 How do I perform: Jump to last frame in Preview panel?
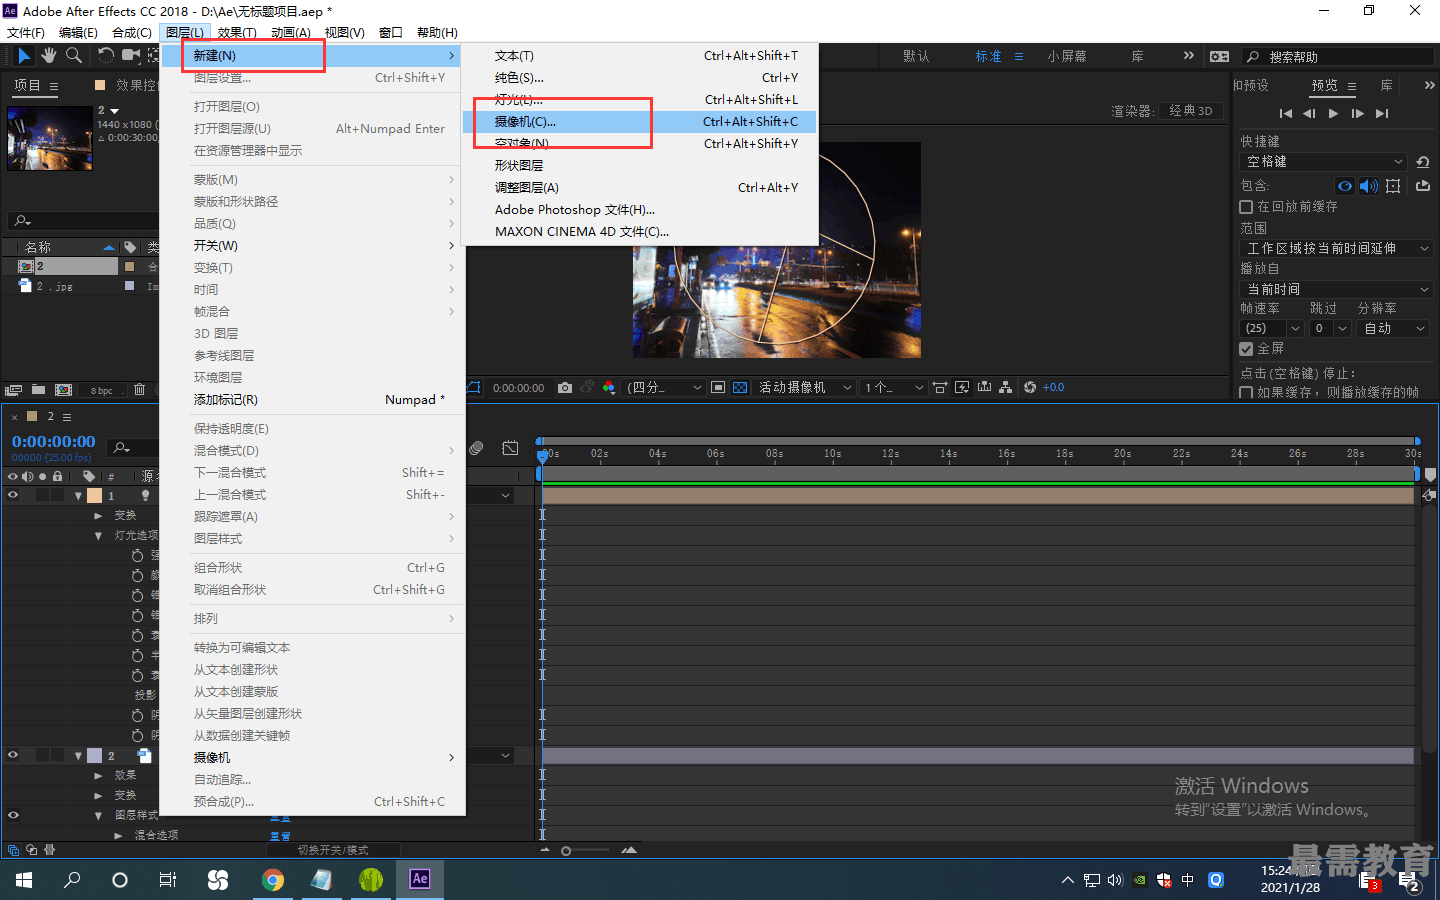(x=1382, y=114)
